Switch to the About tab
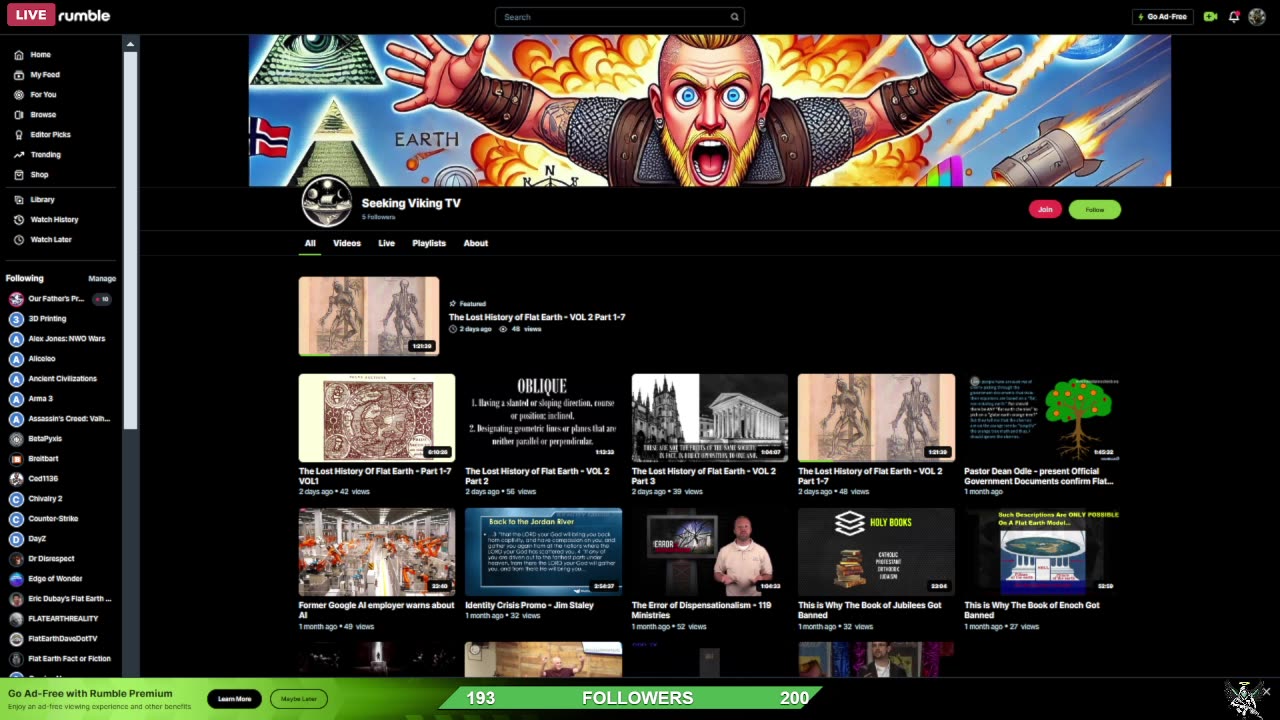1280x720 pixels. point(476,243)
